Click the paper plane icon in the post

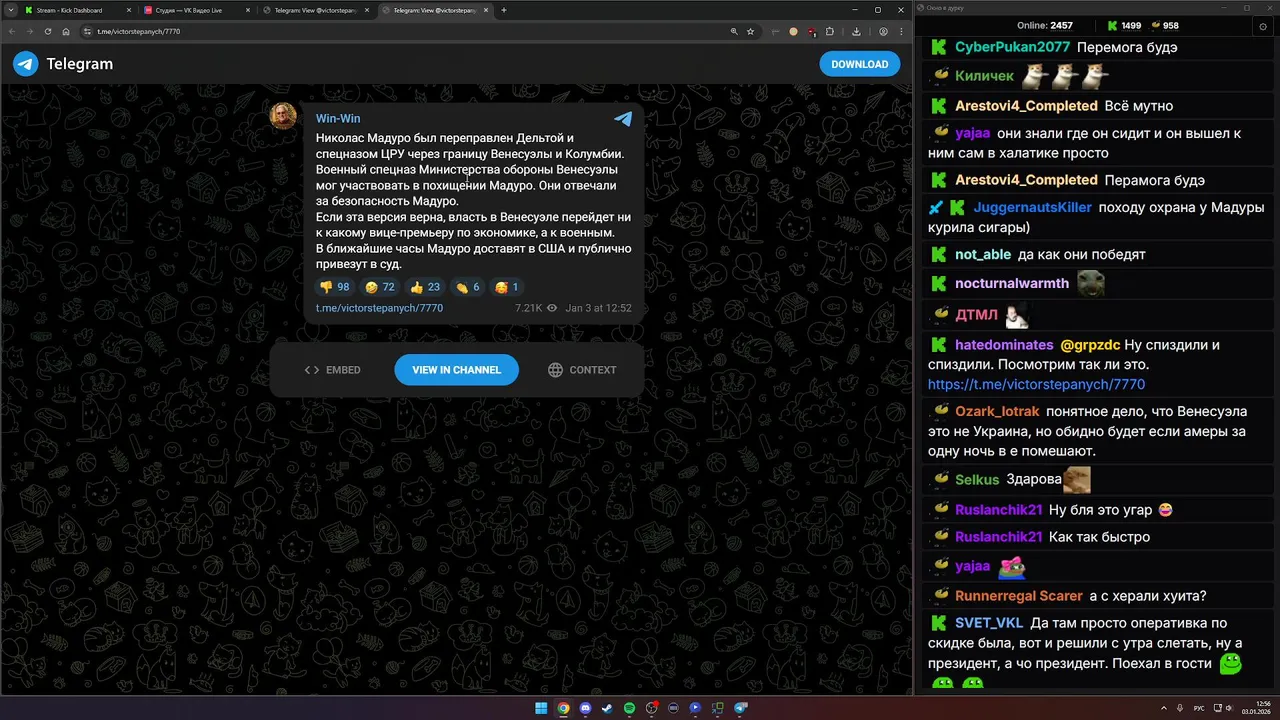(623, 119)
